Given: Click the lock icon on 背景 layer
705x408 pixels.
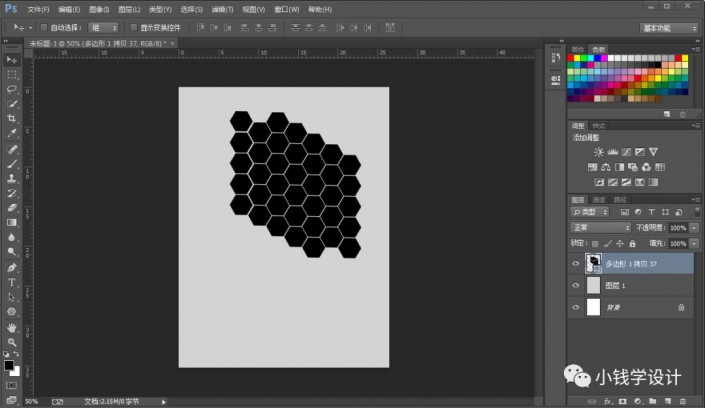Looking at the screenshot, I should [681, 307].
